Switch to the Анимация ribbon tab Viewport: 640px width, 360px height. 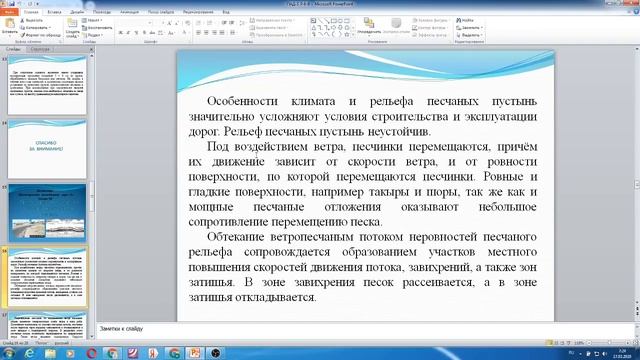129,12
